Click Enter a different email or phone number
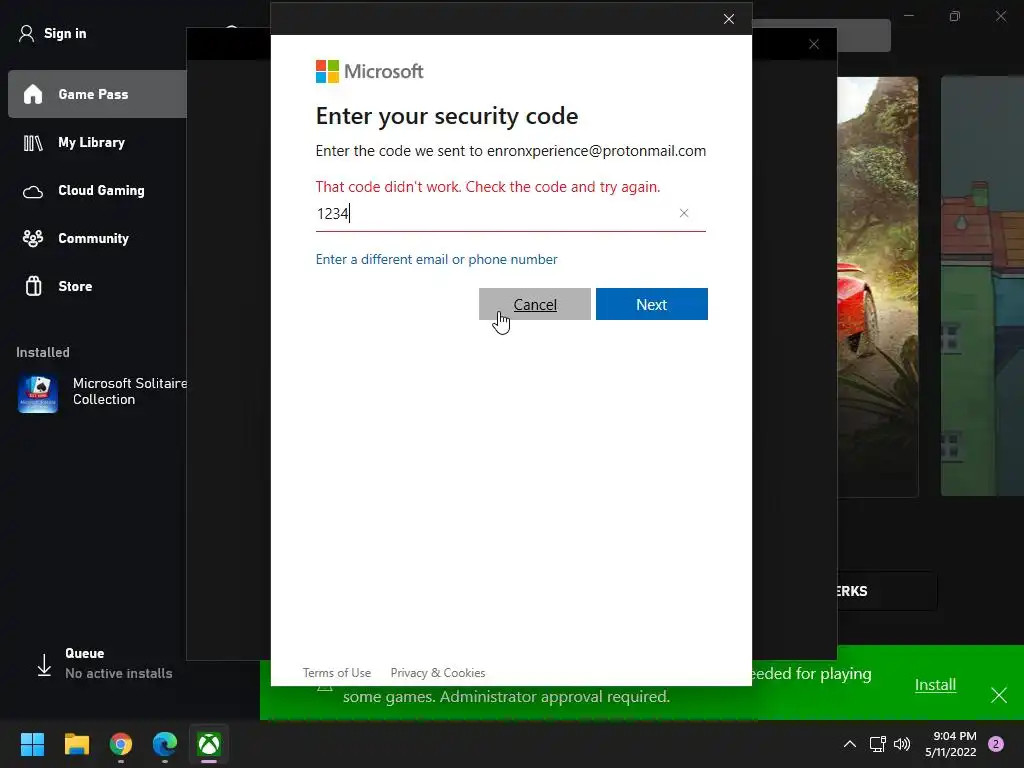 (436, 259)
